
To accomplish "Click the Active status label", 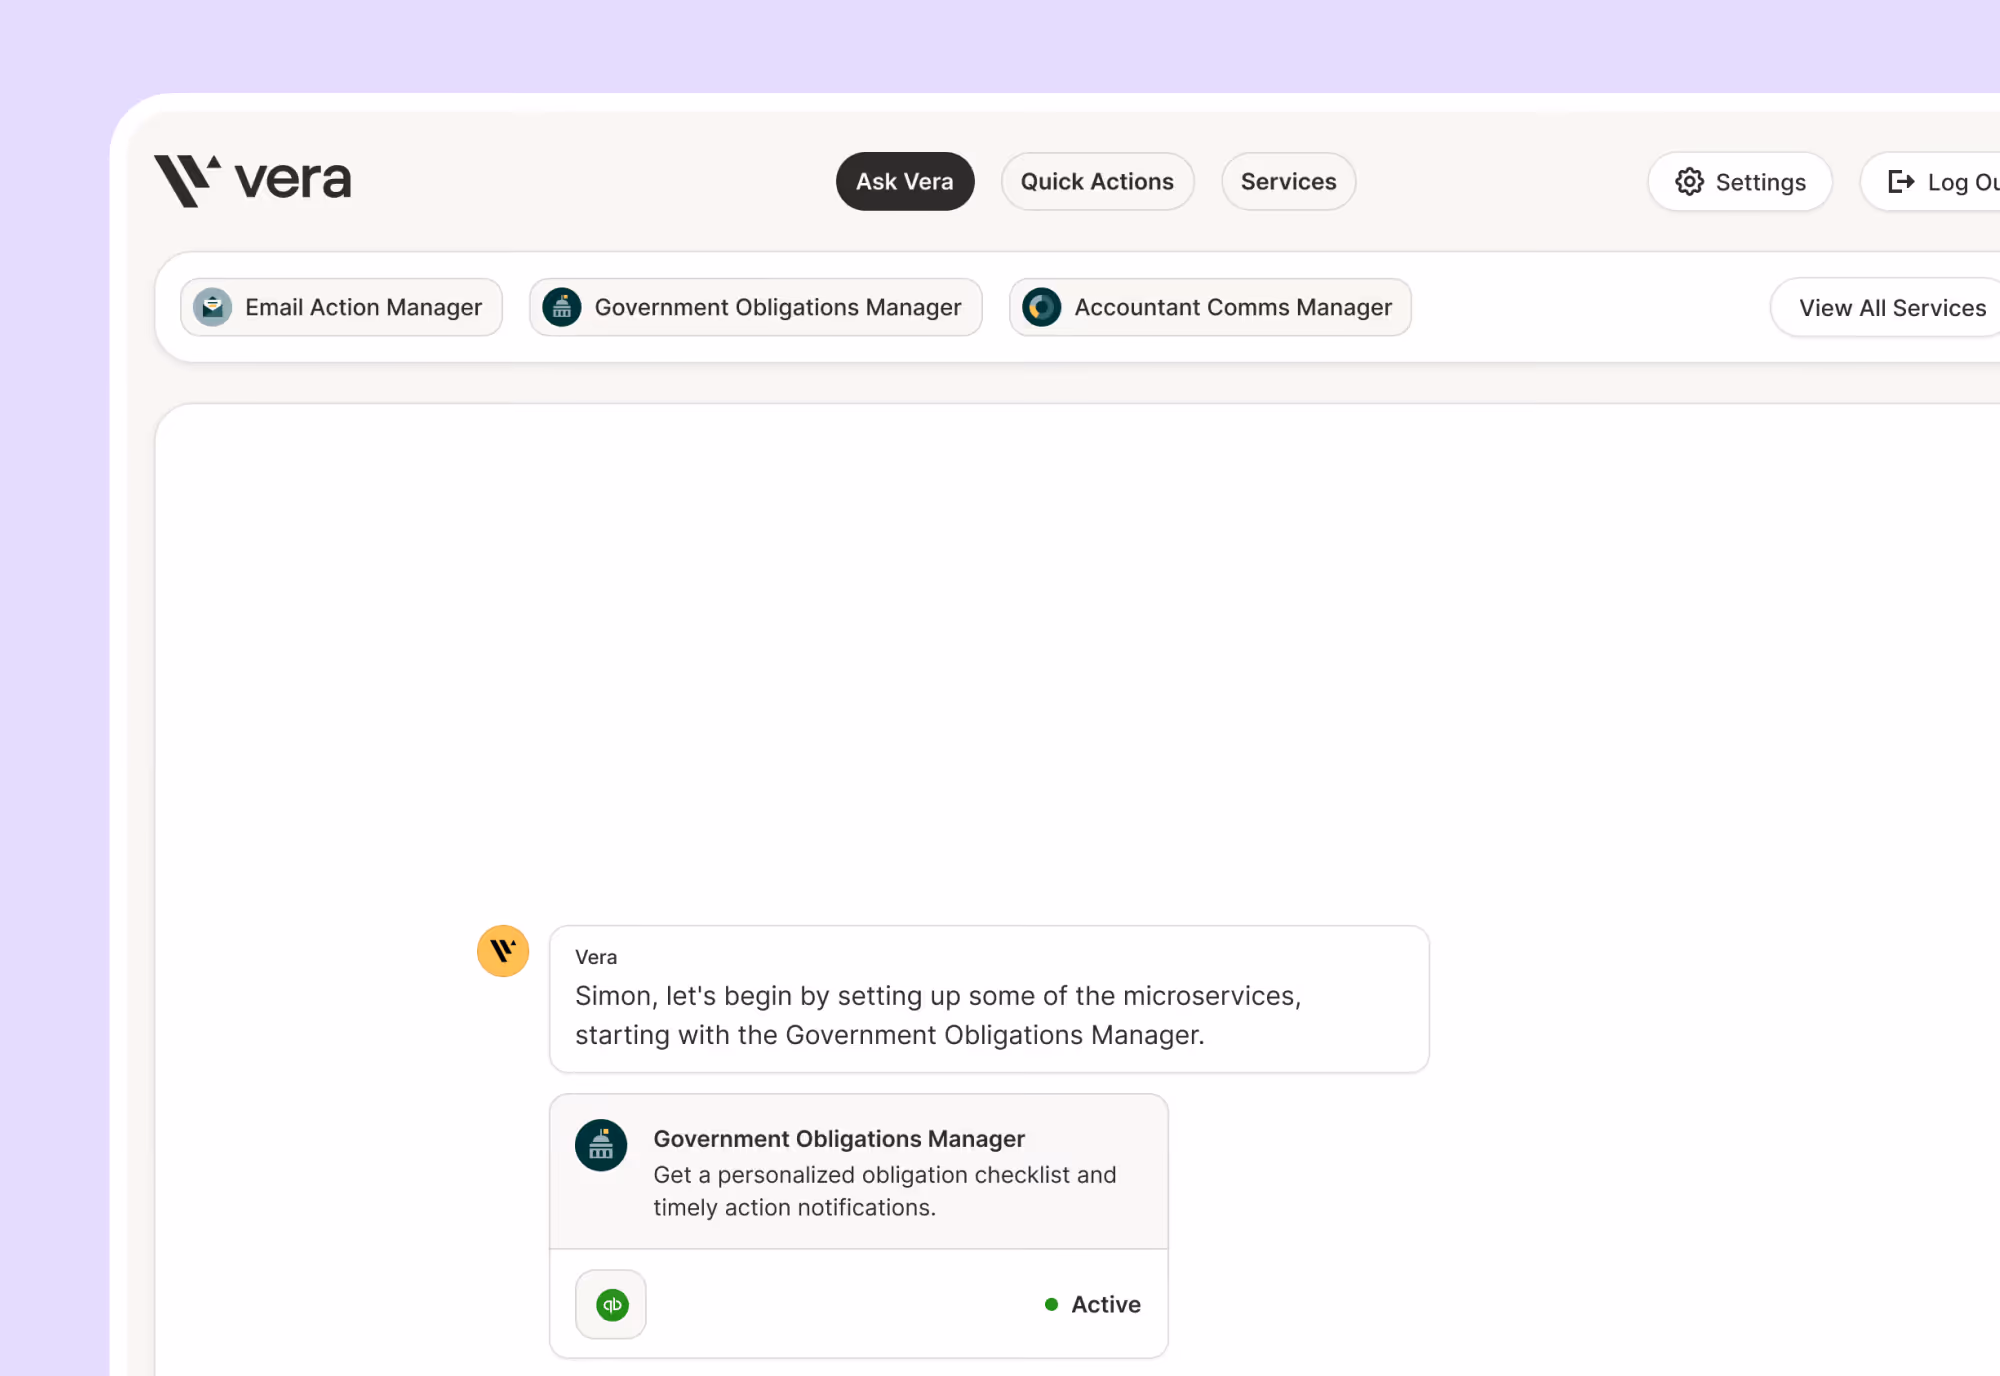I will [x=1106, y=1305].
